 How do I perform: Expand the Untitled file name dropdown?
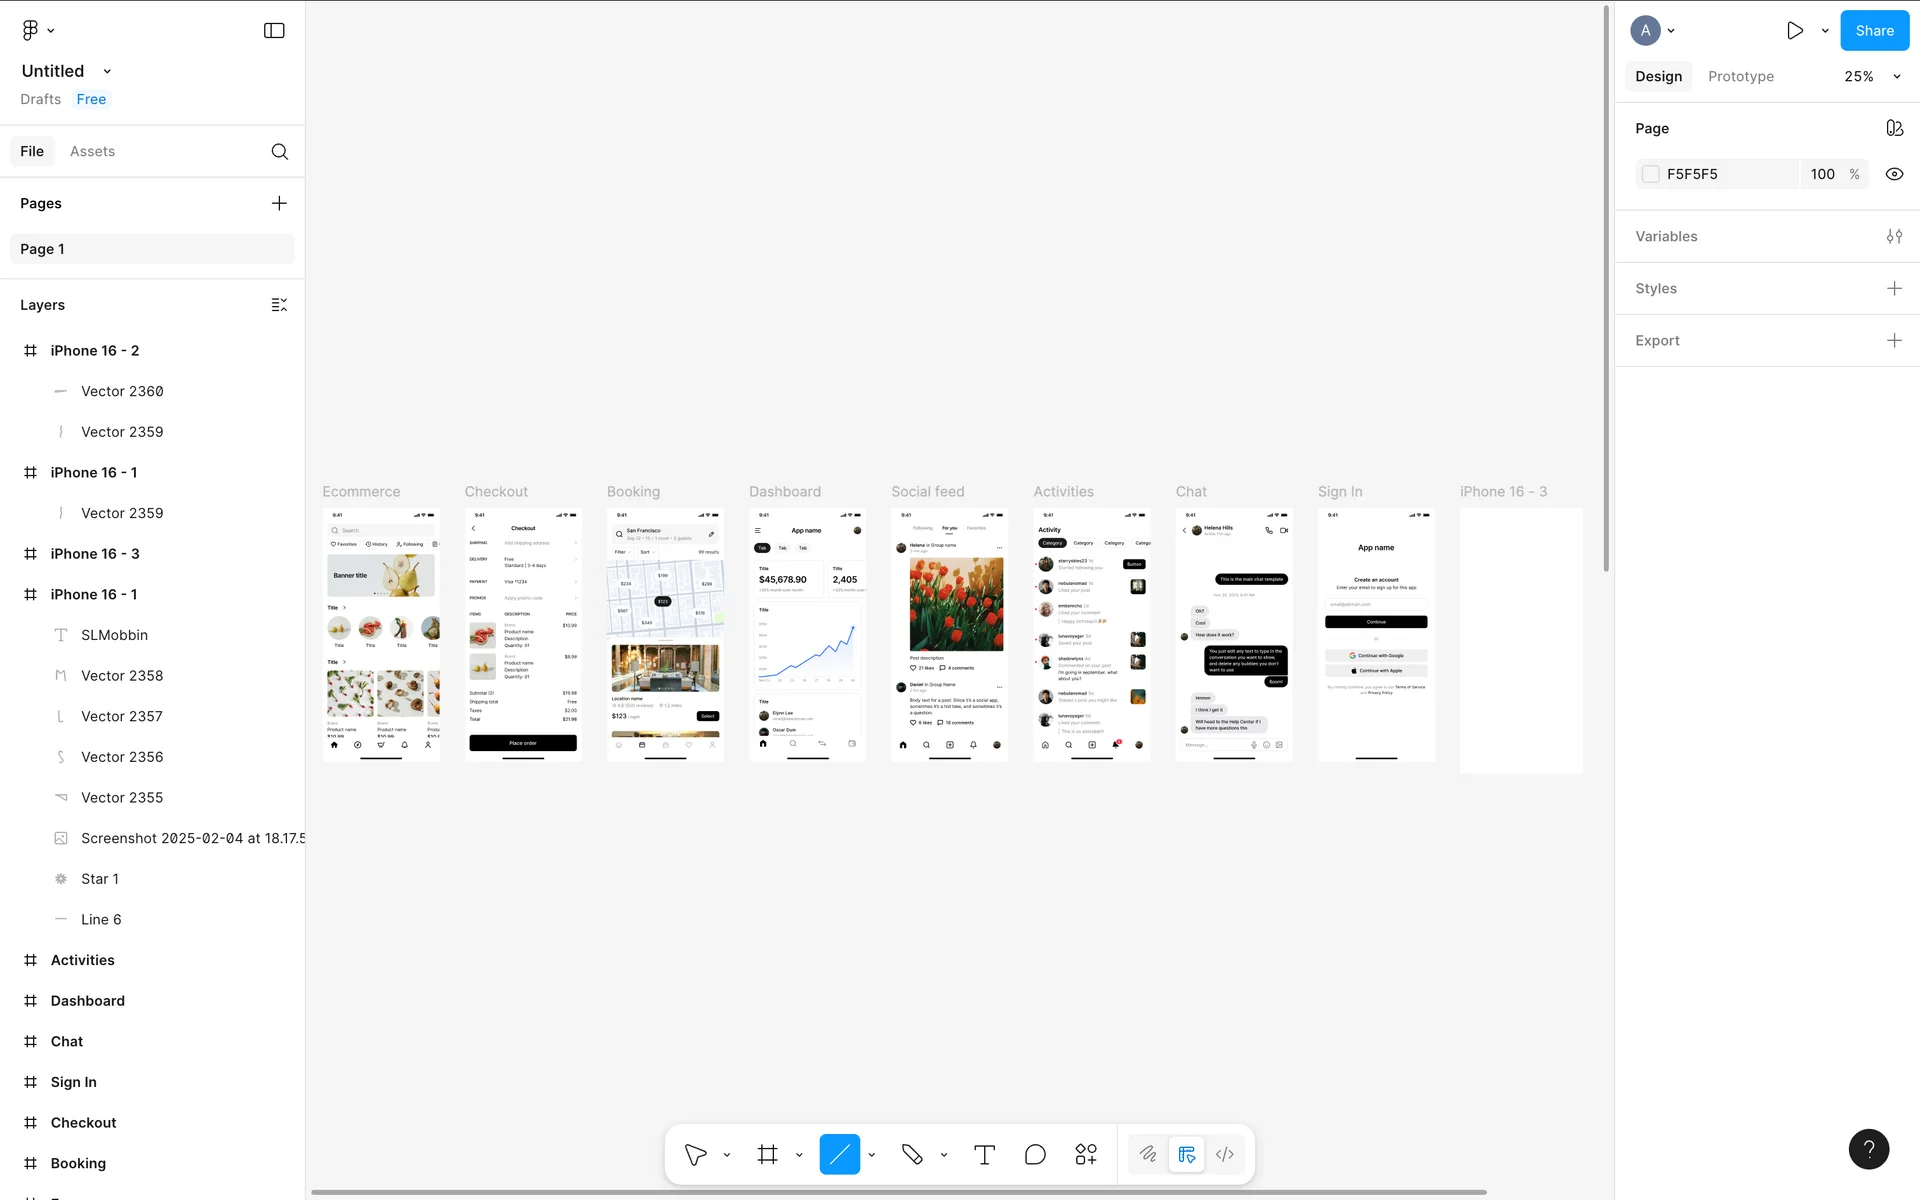pos(107,71)
